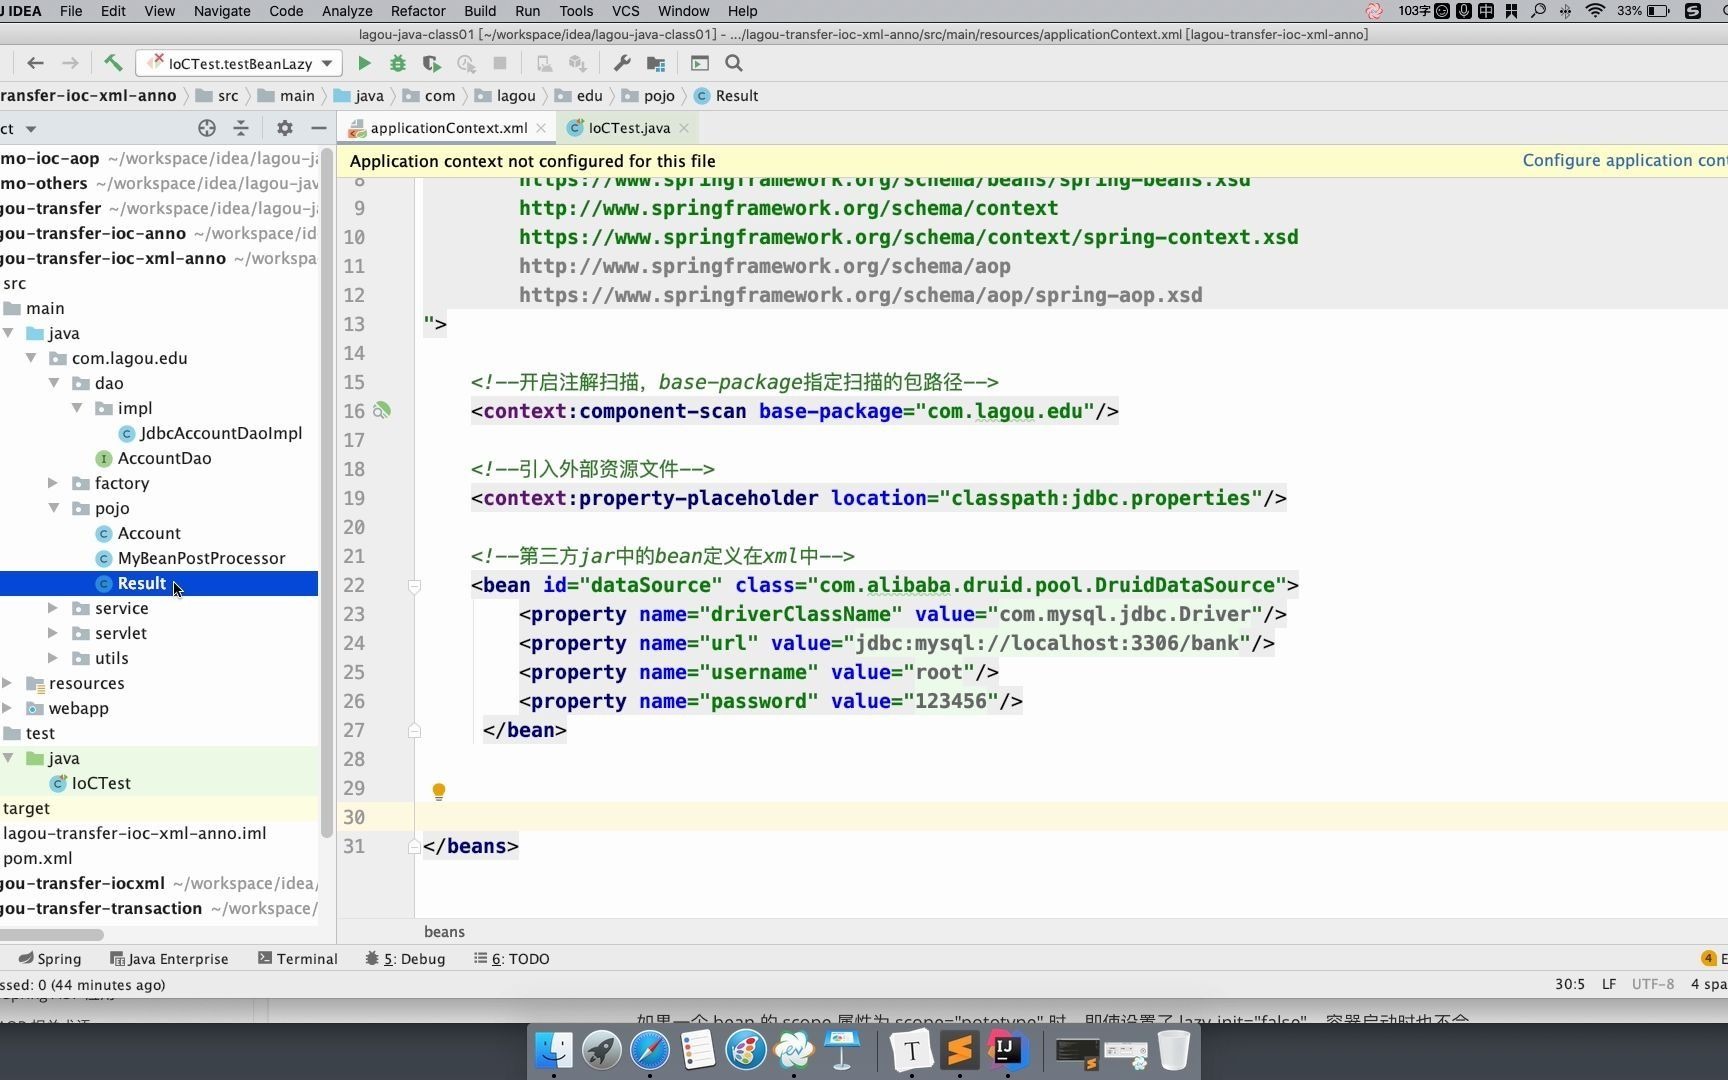Open Sublime Text from the Dock
This screenshot has height=1080, width=1728.
pyautogui.click(x=959, y=1050)
